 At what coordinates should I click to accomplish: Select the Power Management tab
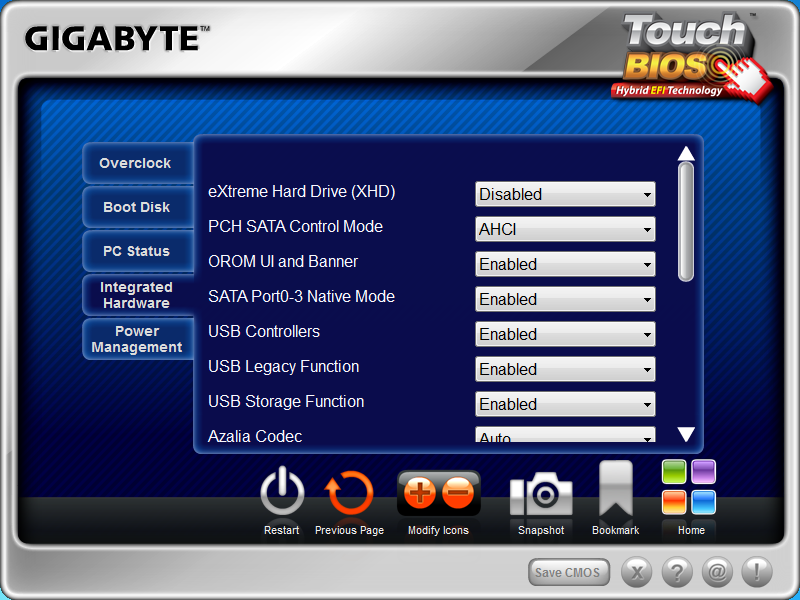[138, 339]
